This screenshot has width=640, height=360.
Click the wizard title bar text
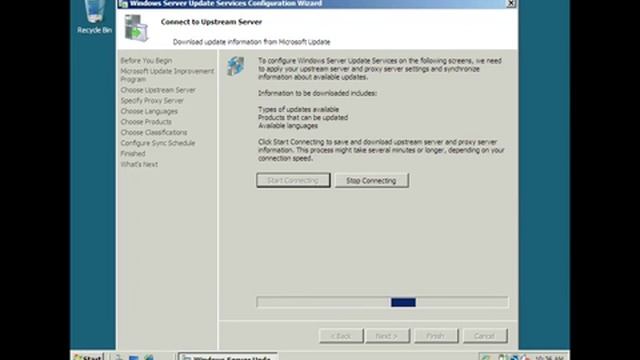[x=226, y=4]
